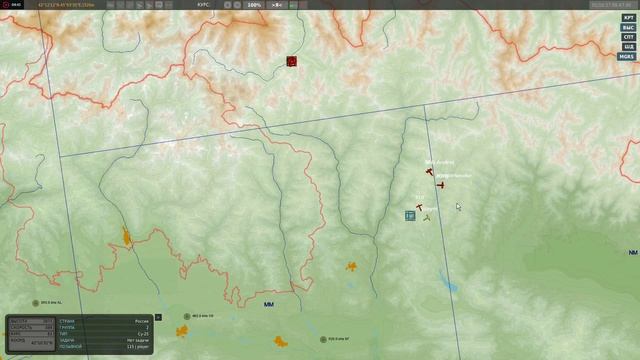Click the КУРС label in the top bar
Image resolution: width=640 pixels, height=360 pixels.
[x=203, y=5]
